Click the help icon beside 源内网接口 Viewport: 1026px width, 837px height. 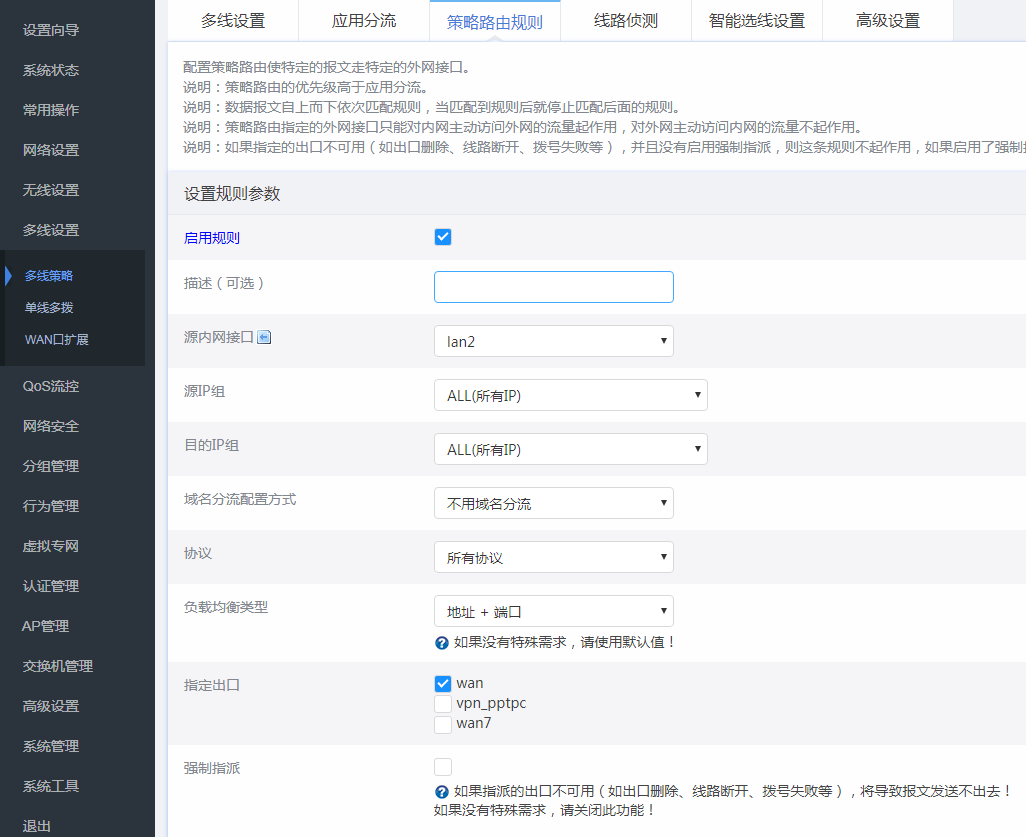click(x=264, y=338)
